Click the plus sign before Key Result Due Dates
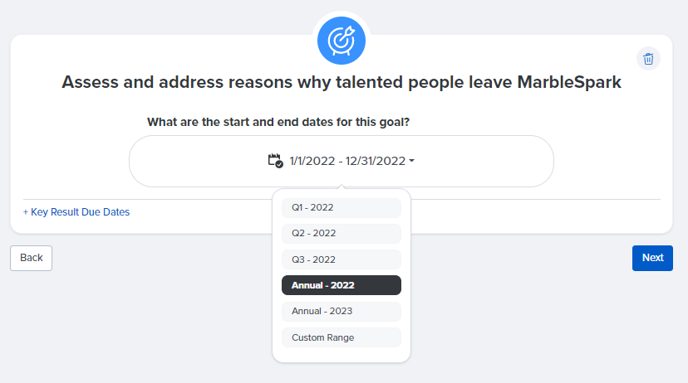This screenshot has width=688, height=383. point(25,212)
